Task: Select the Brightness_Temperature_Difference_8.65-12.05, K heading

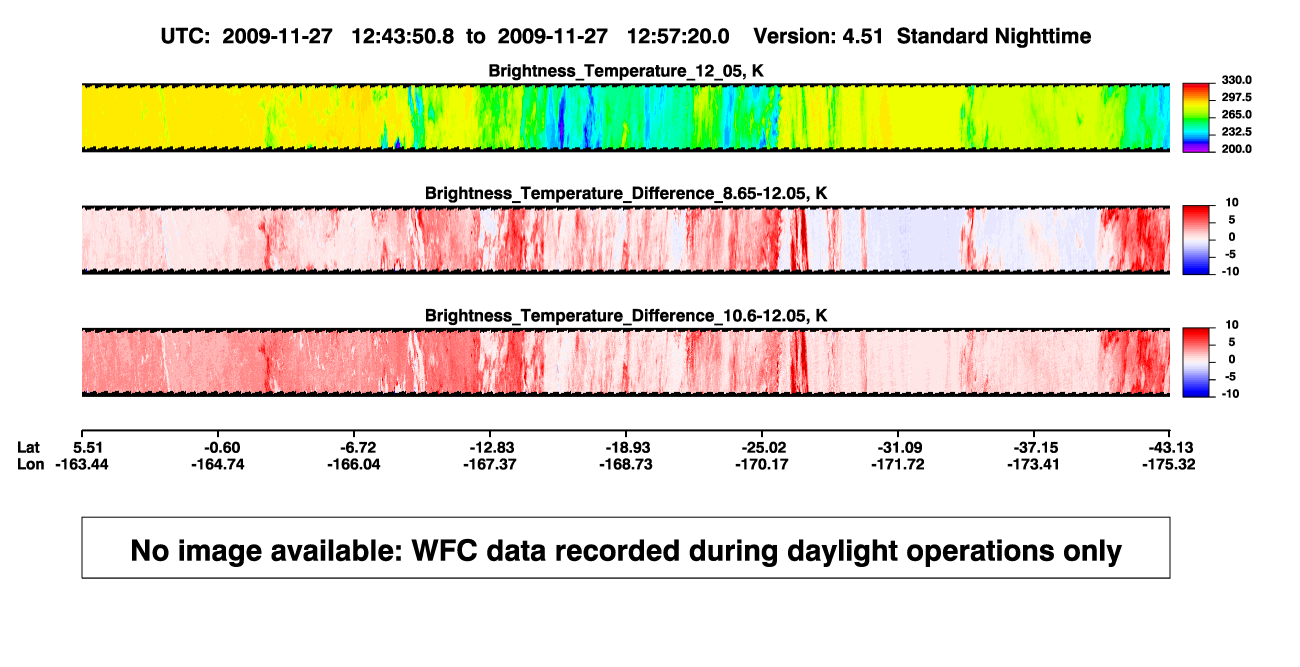Action: [626, 193]
